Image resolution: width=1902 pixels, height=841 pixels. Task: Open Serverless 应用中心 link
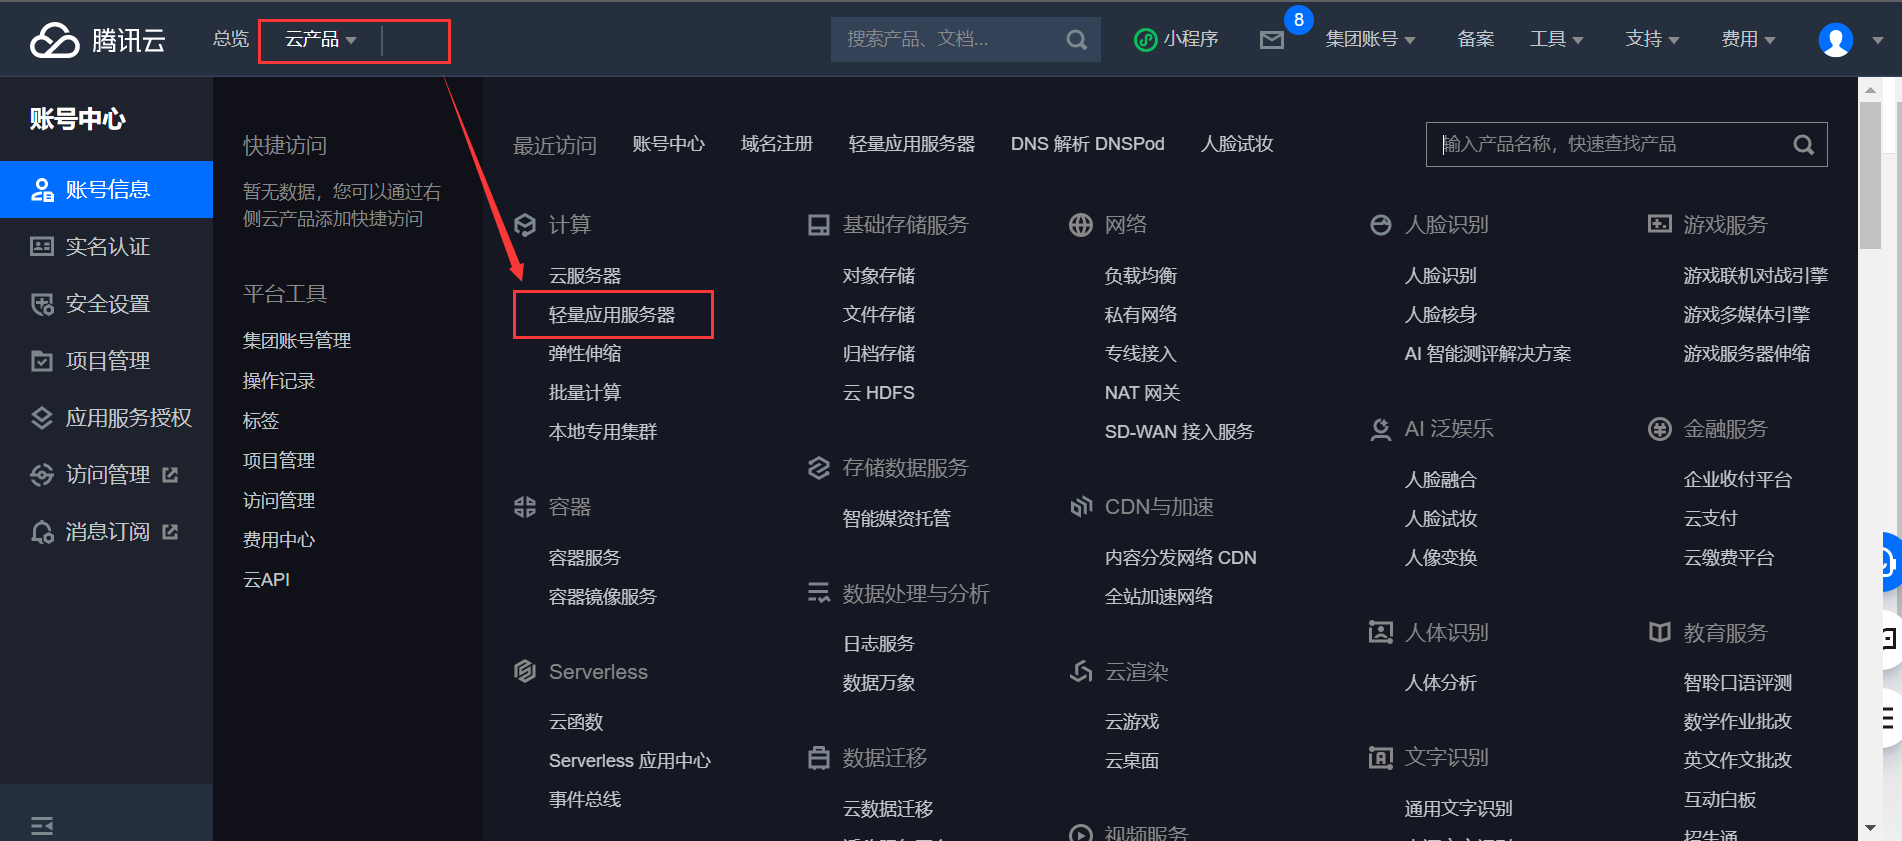pyautogui.click(x=630, y=761)
